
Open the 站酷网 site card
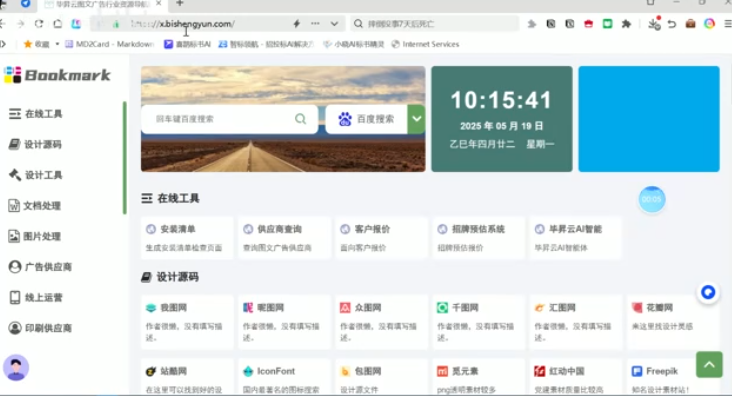click(187, 377)
